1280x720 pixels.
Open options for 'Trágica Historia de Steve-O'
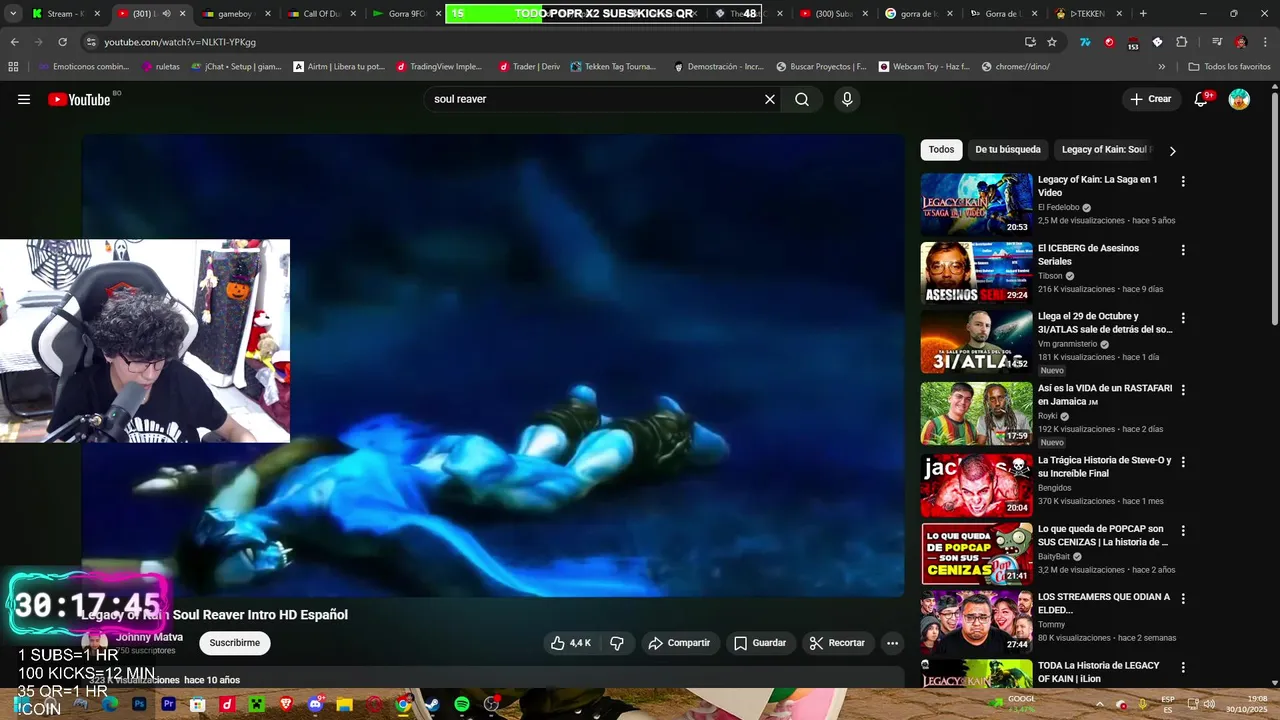click(1183, 462)
